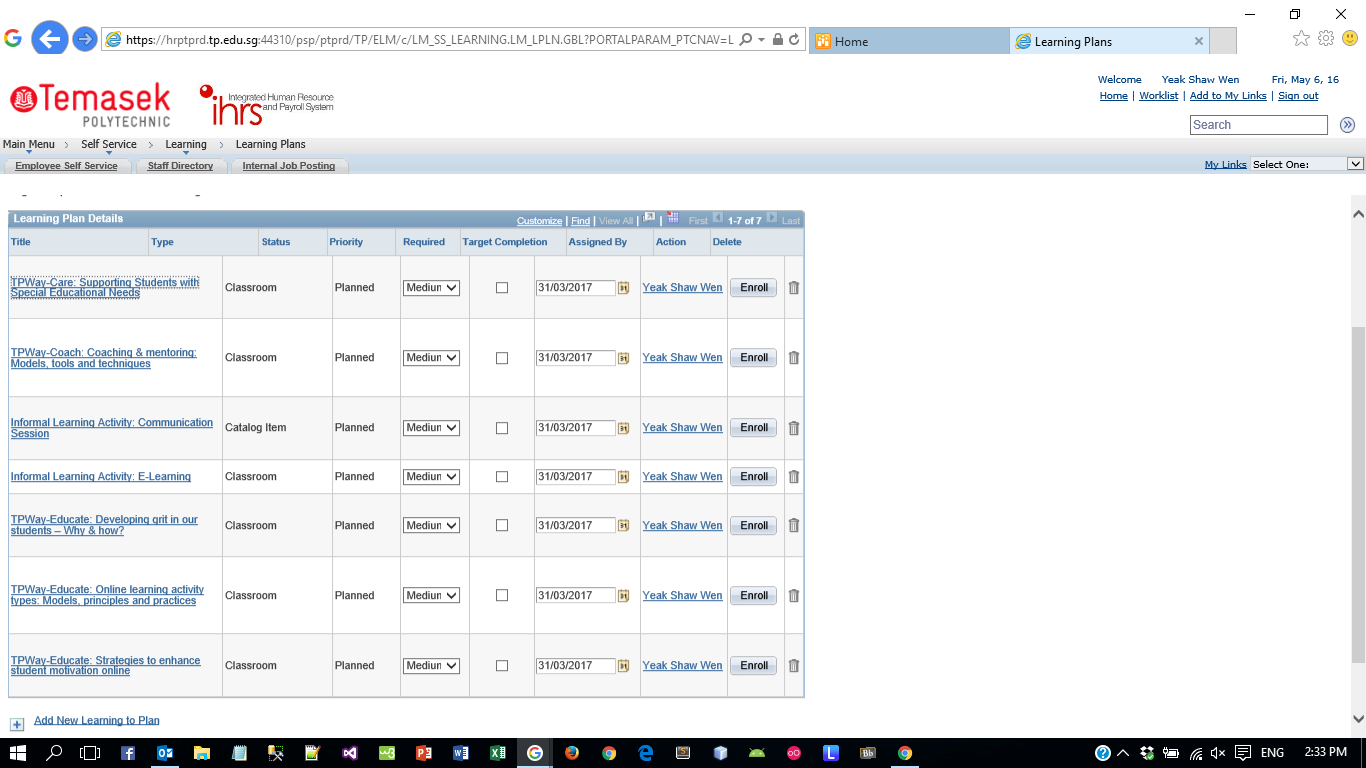1366x768 pixels.
Task: Open the grid in a new window icon
Action: tap(649, 218)
